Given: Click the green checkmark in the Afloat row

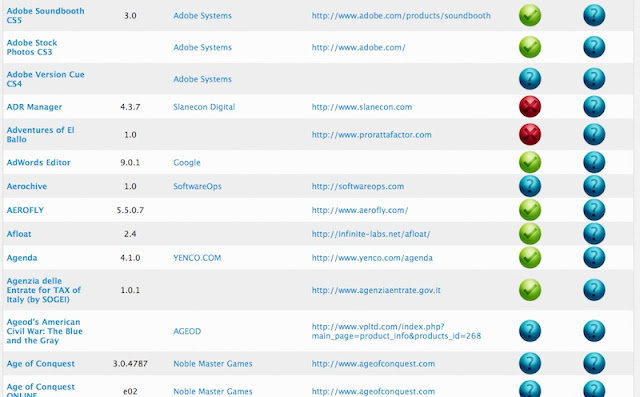Looking at the screenshot, I should click(530, 234).
